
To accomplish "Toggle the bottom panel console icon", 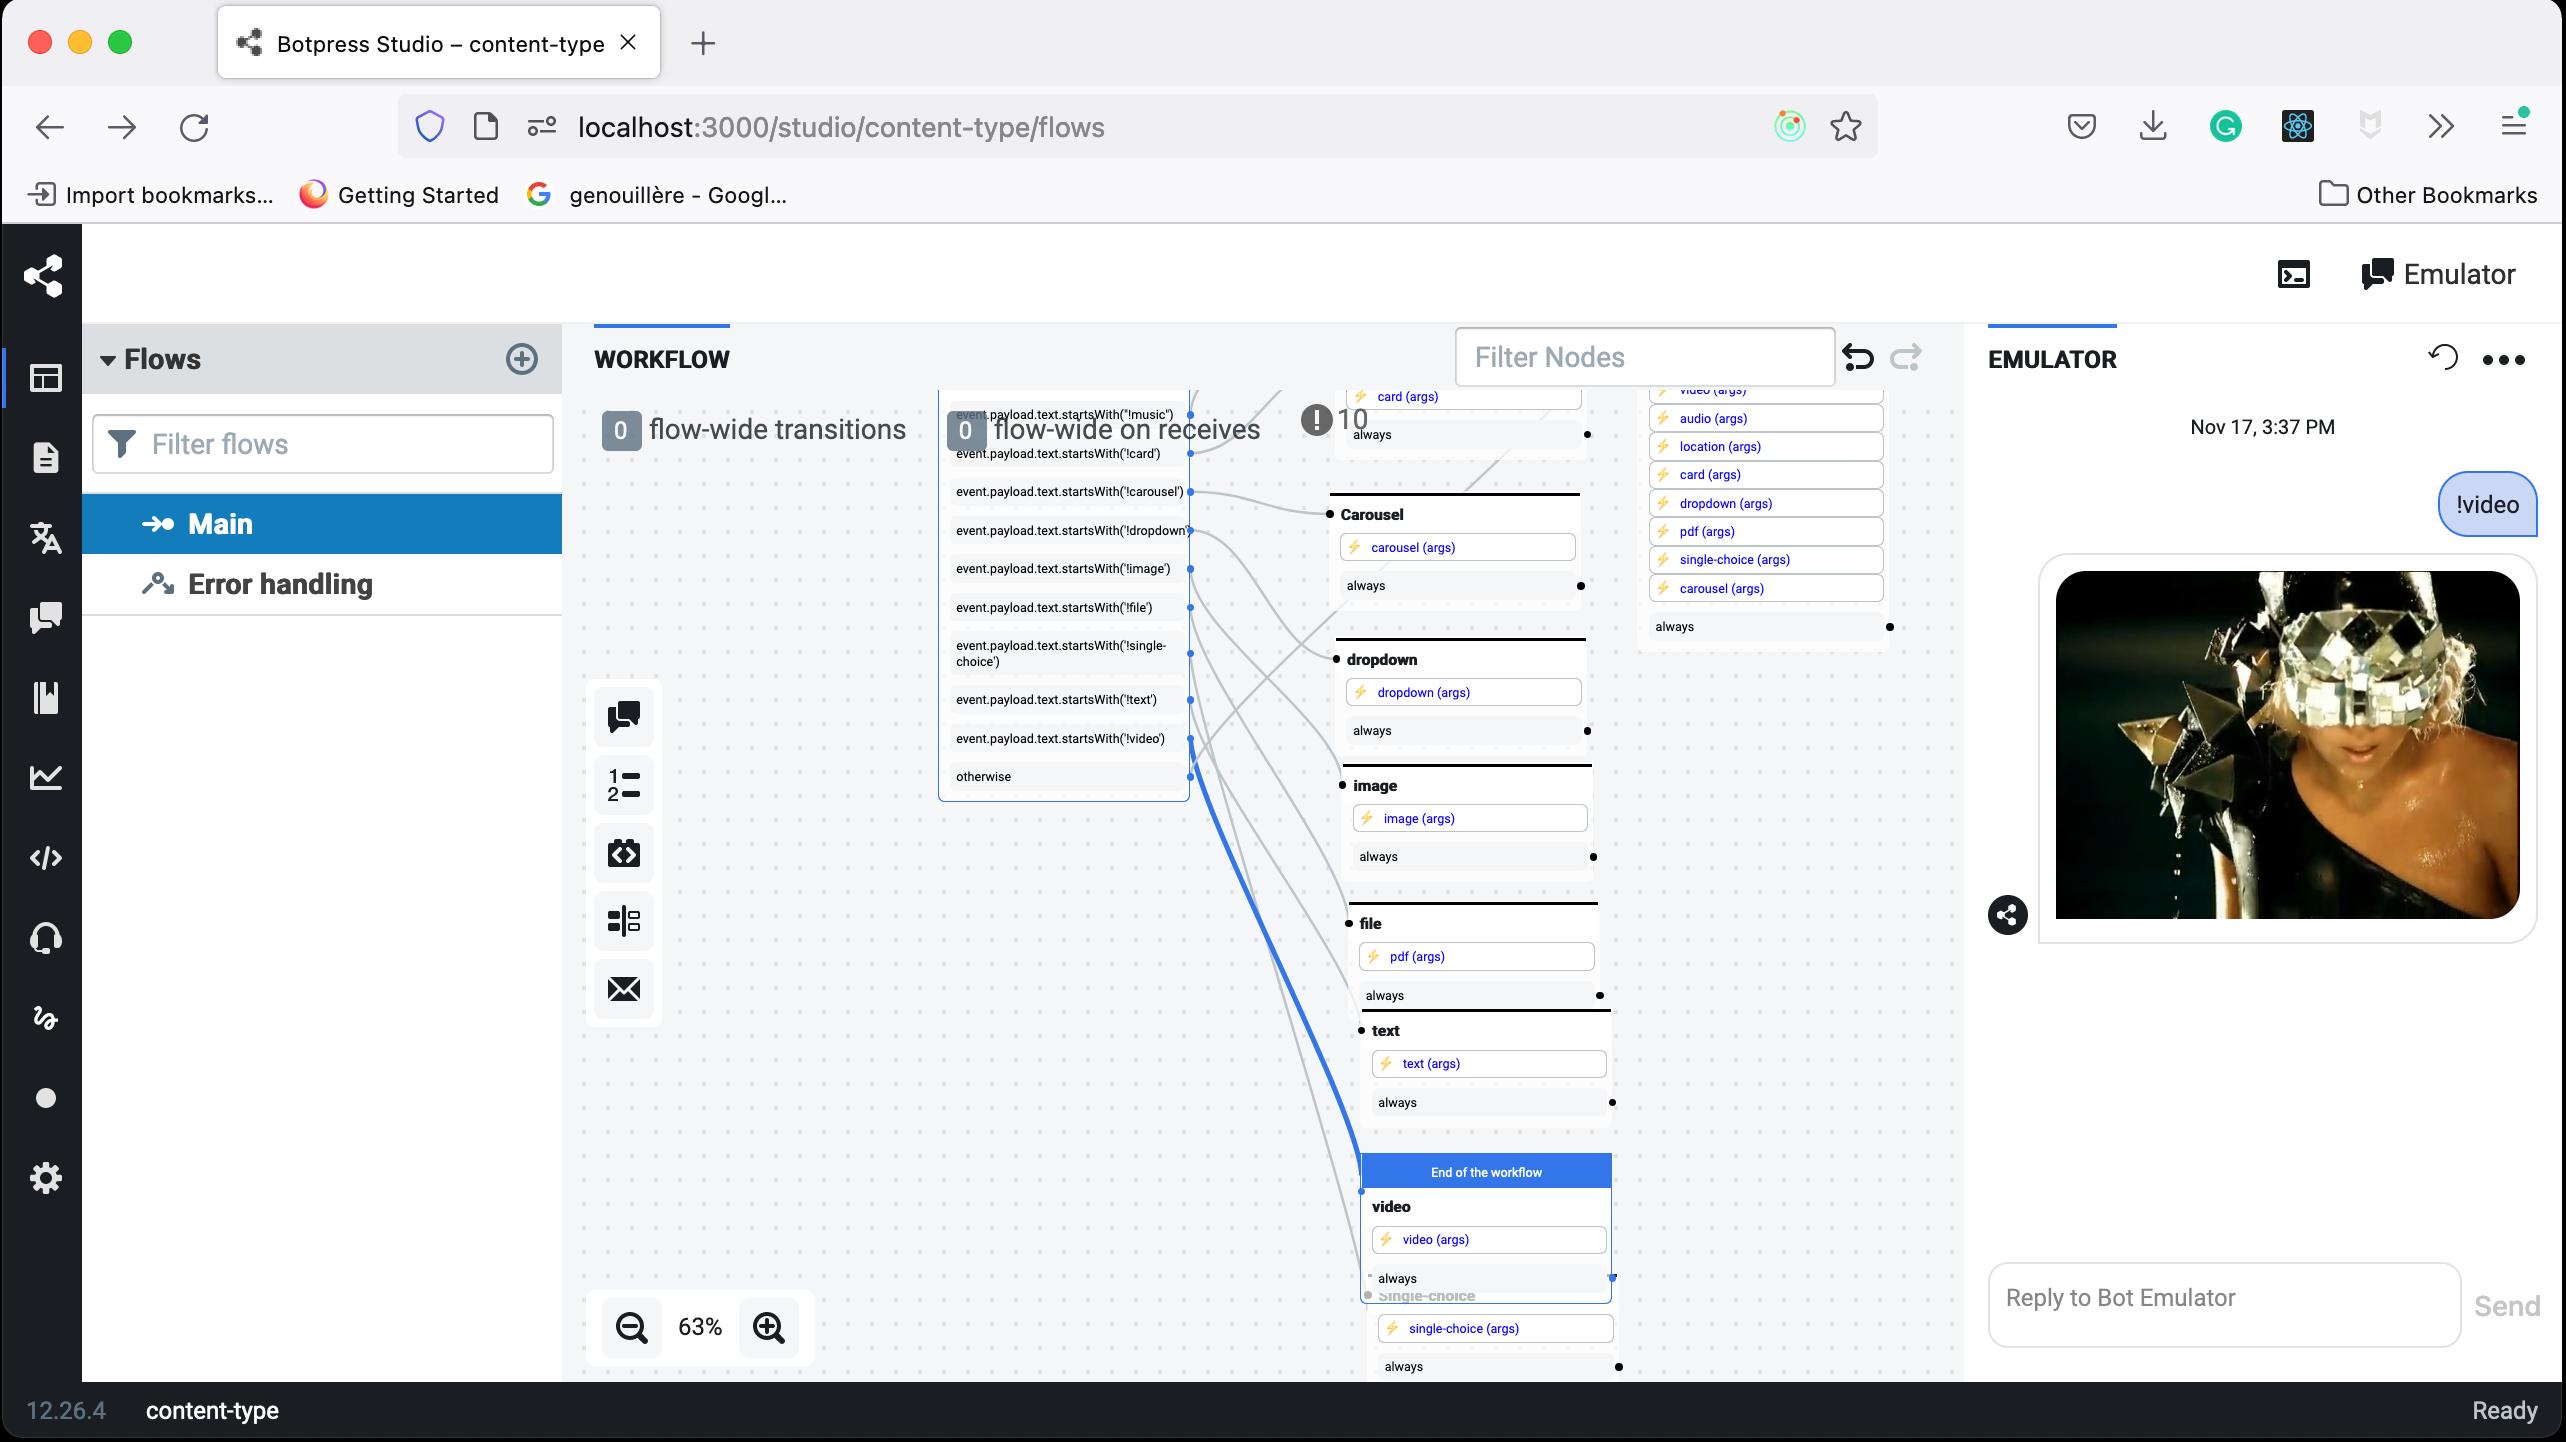I will [2293, 274].
